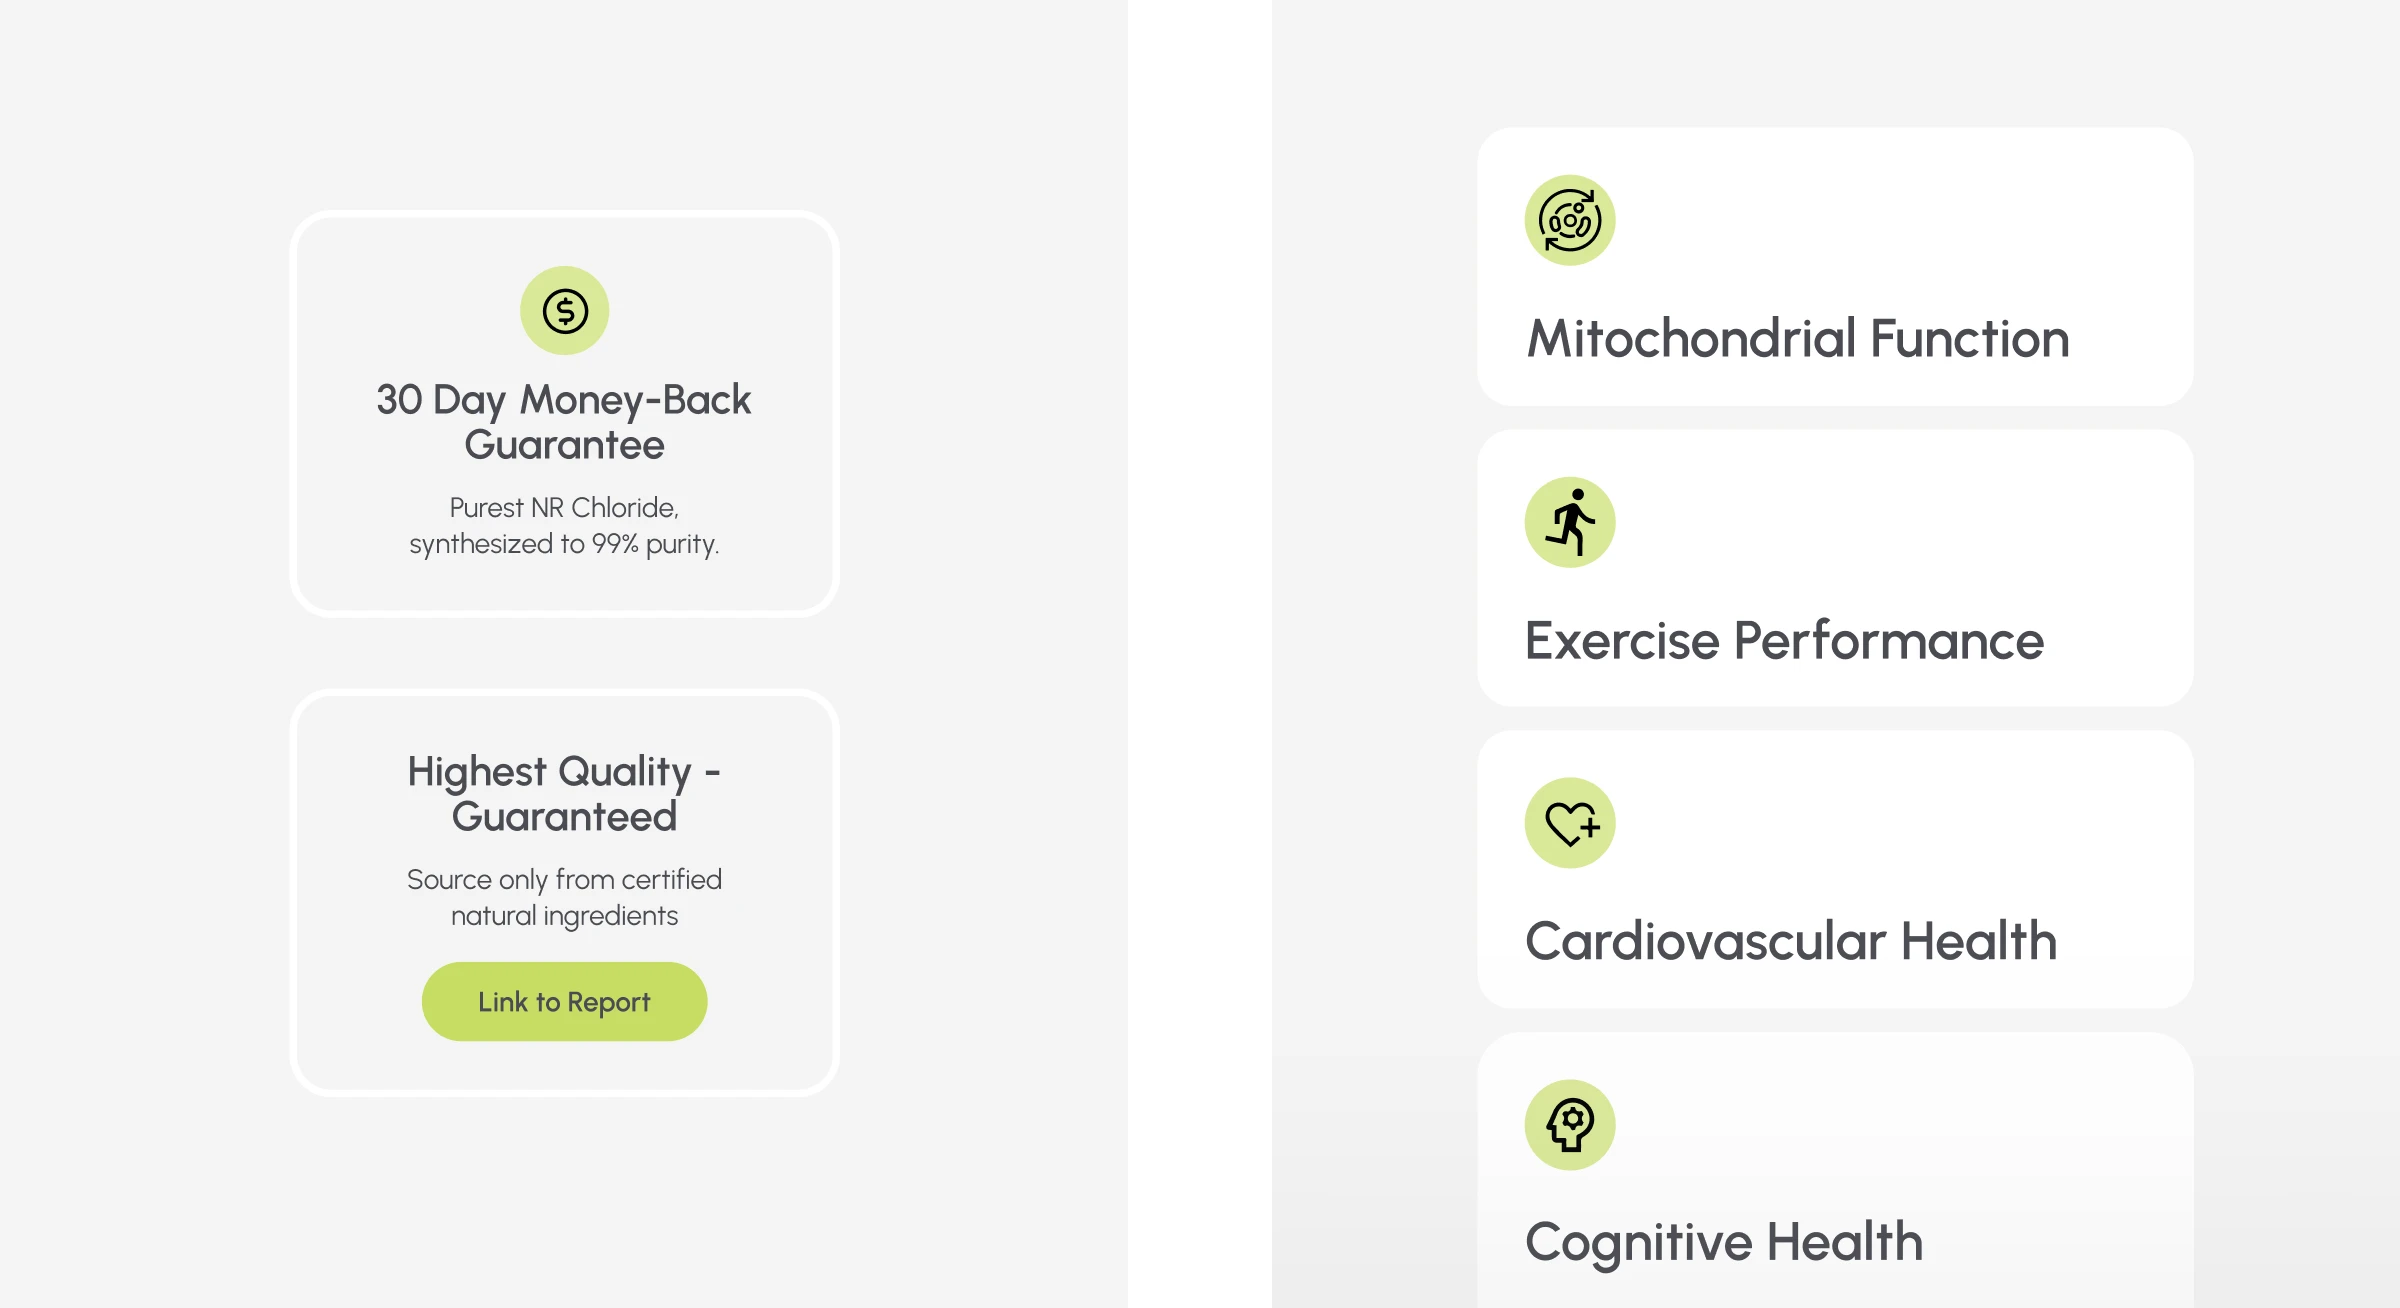
Task: Click the white divider strip between panels
Action: coord(1200,654)
